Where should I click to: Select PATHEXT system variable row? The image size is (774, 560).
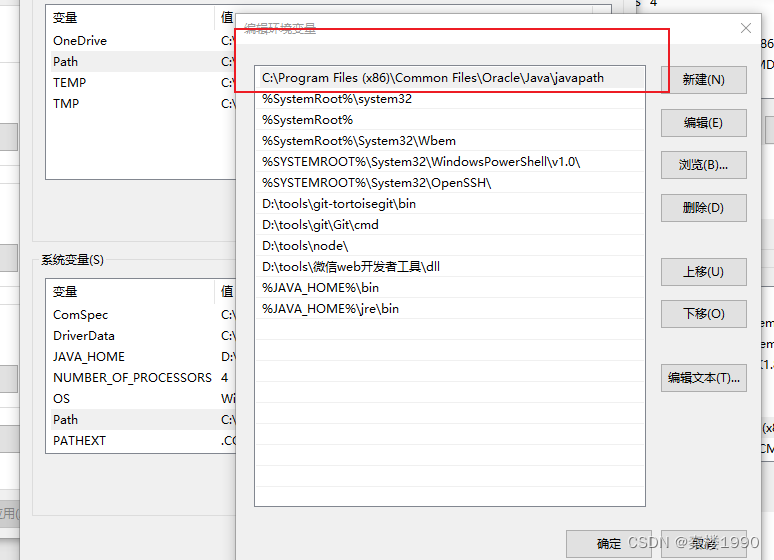141,440
